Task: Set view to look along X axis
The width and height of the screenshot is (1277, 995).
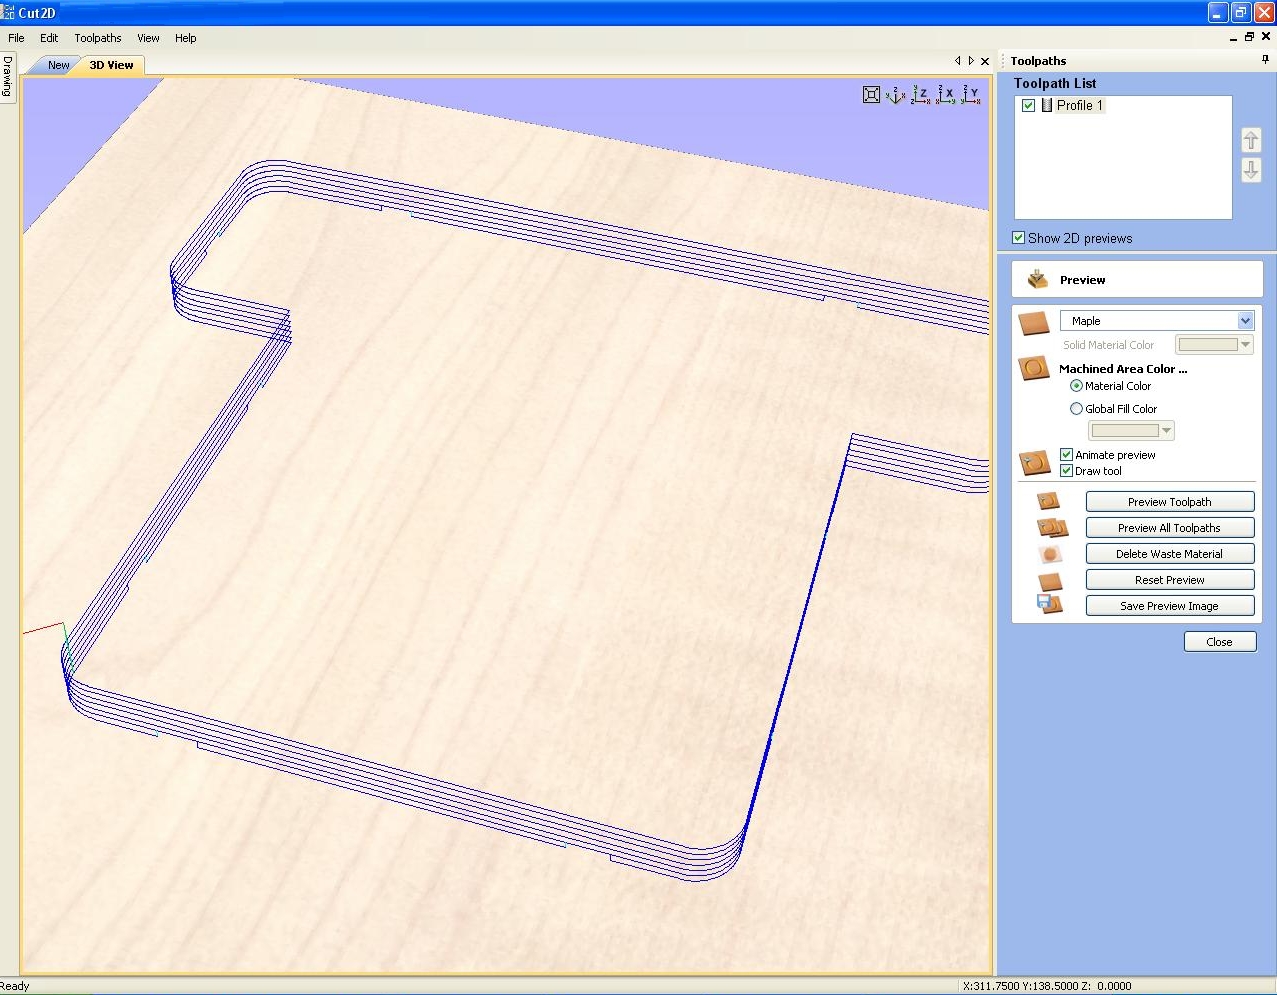Action: 945,95
